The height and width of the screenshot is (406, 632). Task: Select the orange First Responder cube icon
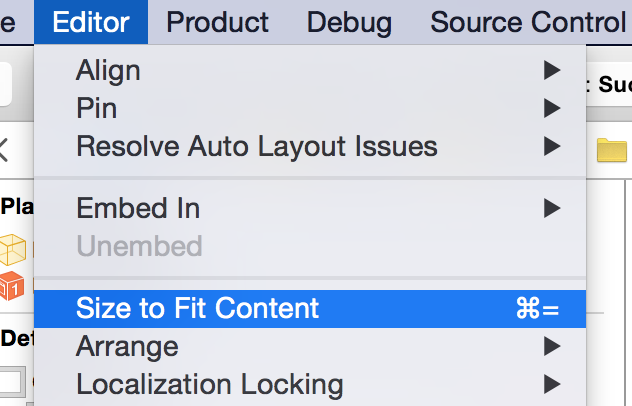coord(12,286)
